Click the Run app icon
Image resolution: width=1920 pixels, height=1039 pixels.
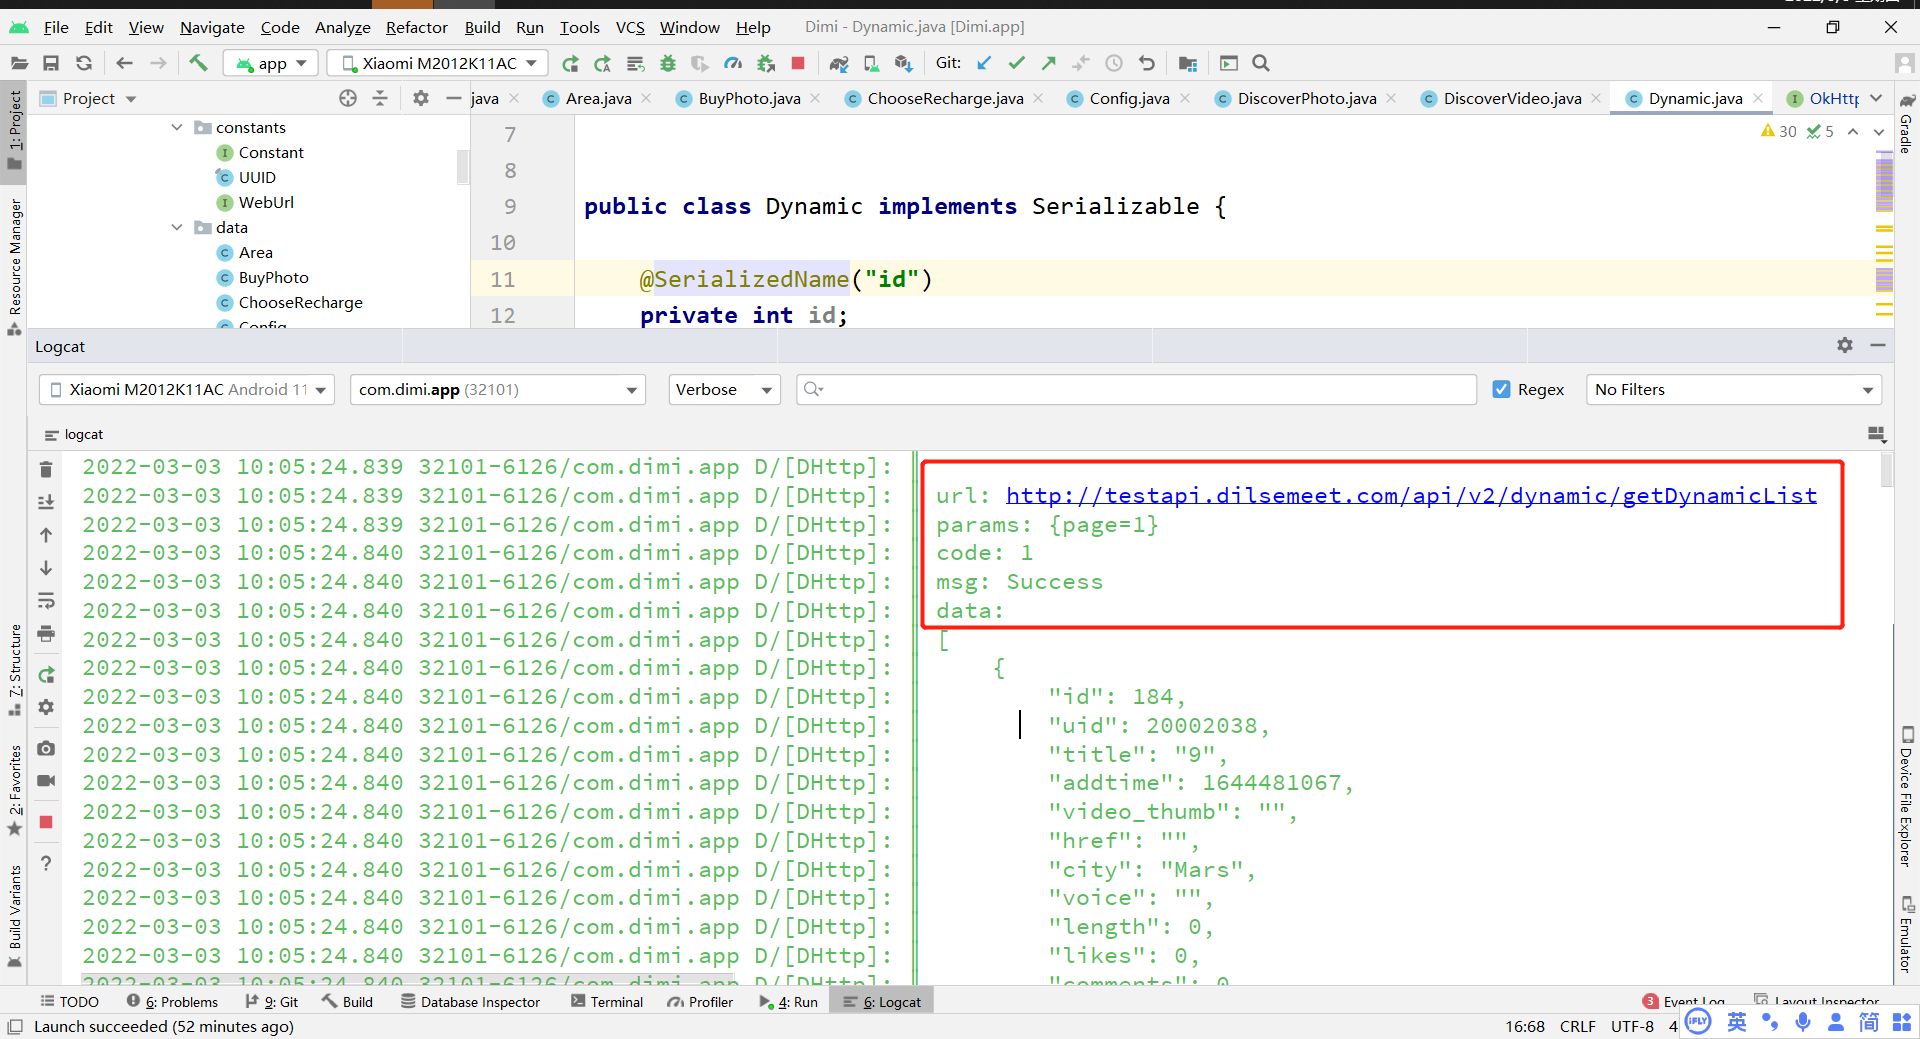coord(570,63)
